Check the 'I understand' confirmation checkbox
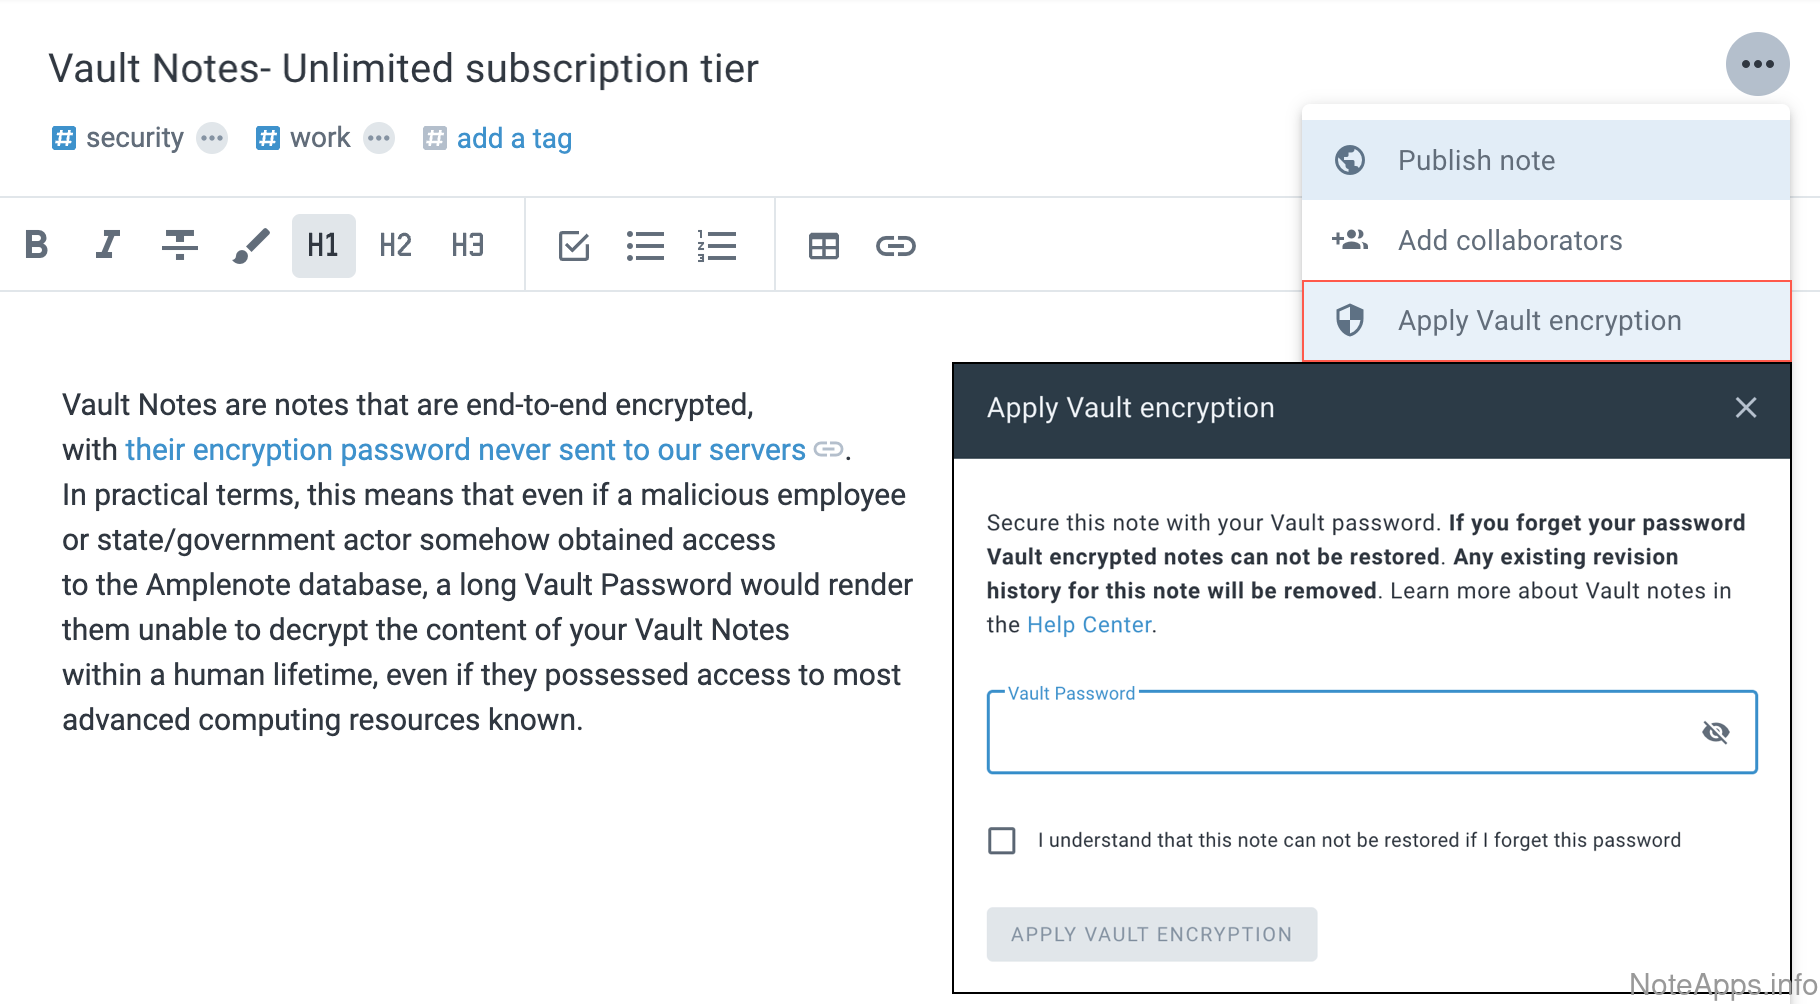The height and width of the screenshot is (1004, 1820). click(x=1002, y=840)
